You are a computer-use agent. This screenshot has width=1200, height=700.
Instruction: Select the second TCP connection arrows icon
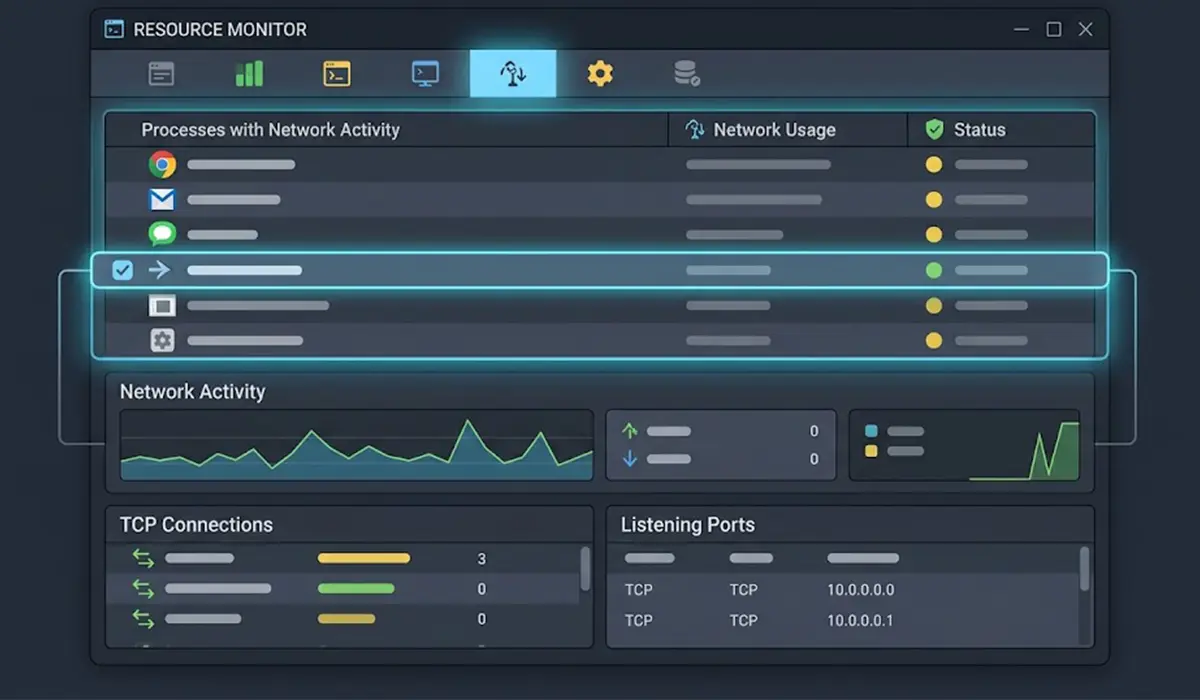tap(143, 589)
